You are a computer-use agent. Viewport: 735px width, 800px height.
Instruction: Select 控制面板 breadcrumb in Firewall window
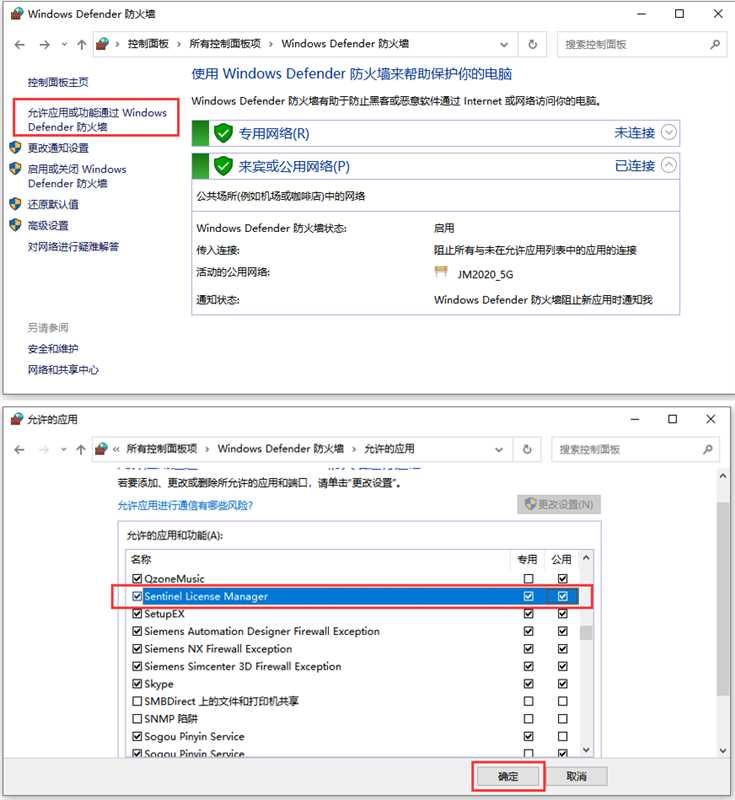tap(148, 44)
